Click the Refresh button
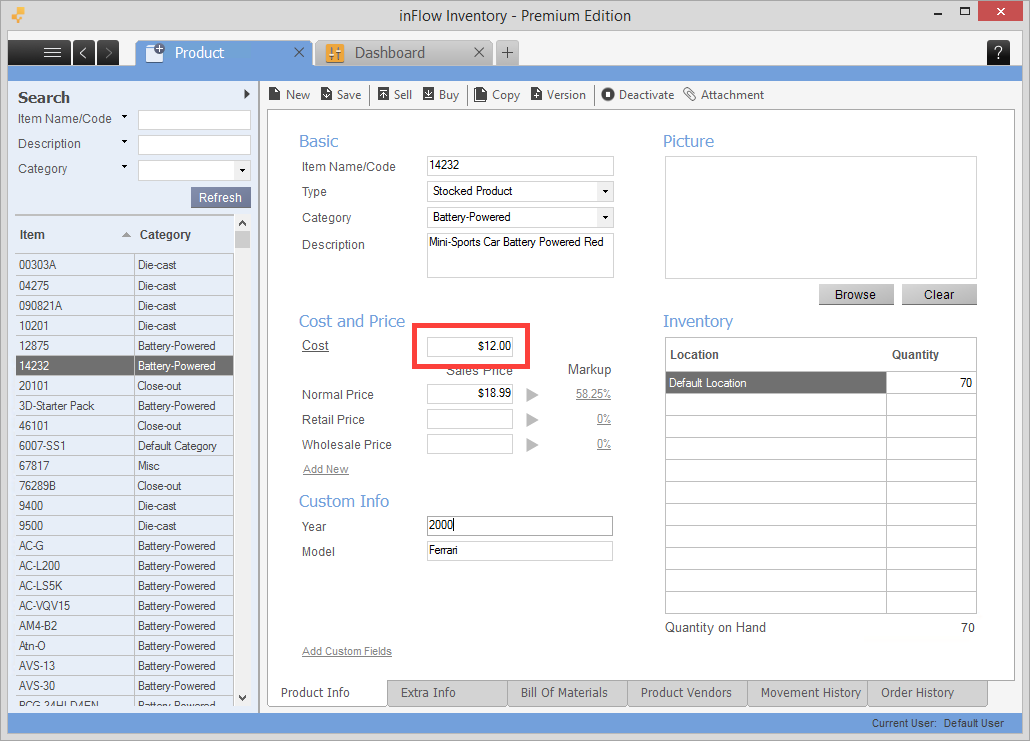This screenshot has height=741, width=1030. pyautogui.click(x=221, y=197)
